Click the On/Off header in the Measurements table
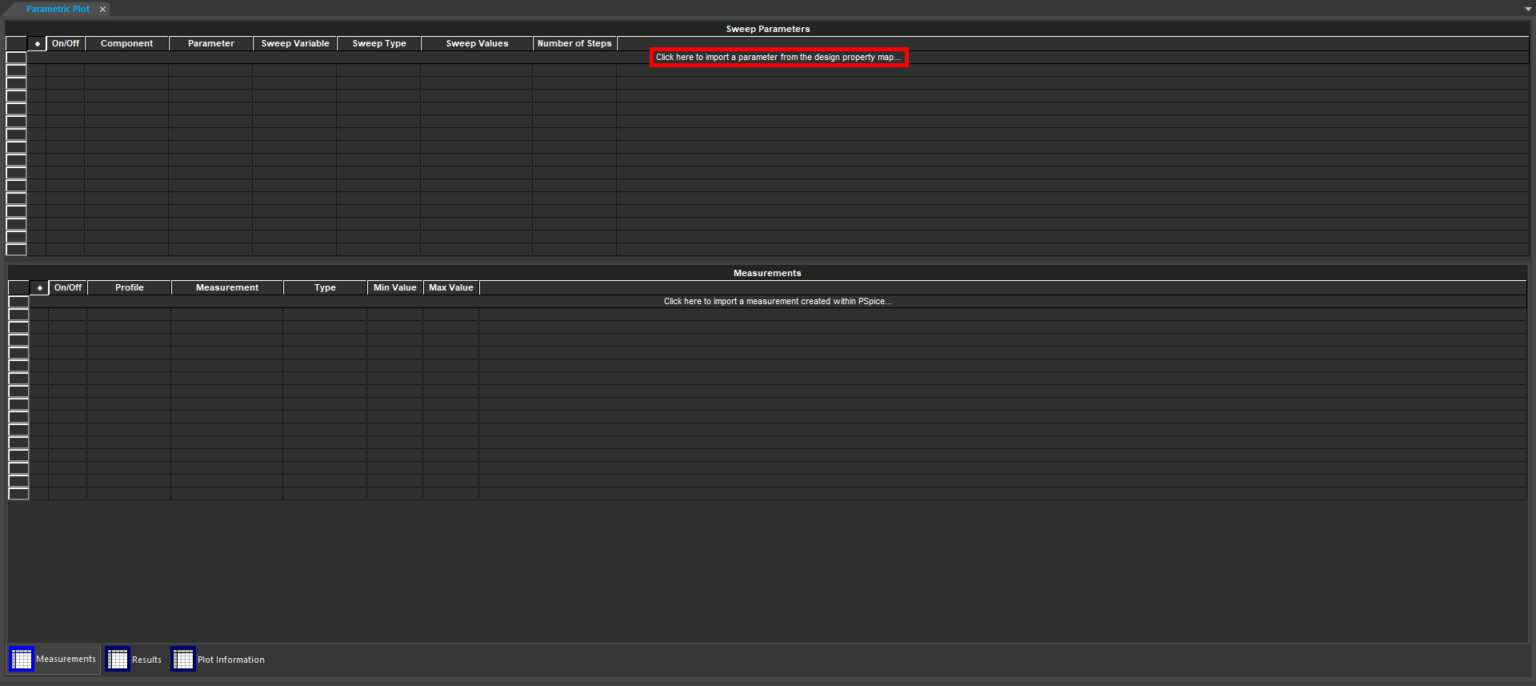 (x=67, y=287)
